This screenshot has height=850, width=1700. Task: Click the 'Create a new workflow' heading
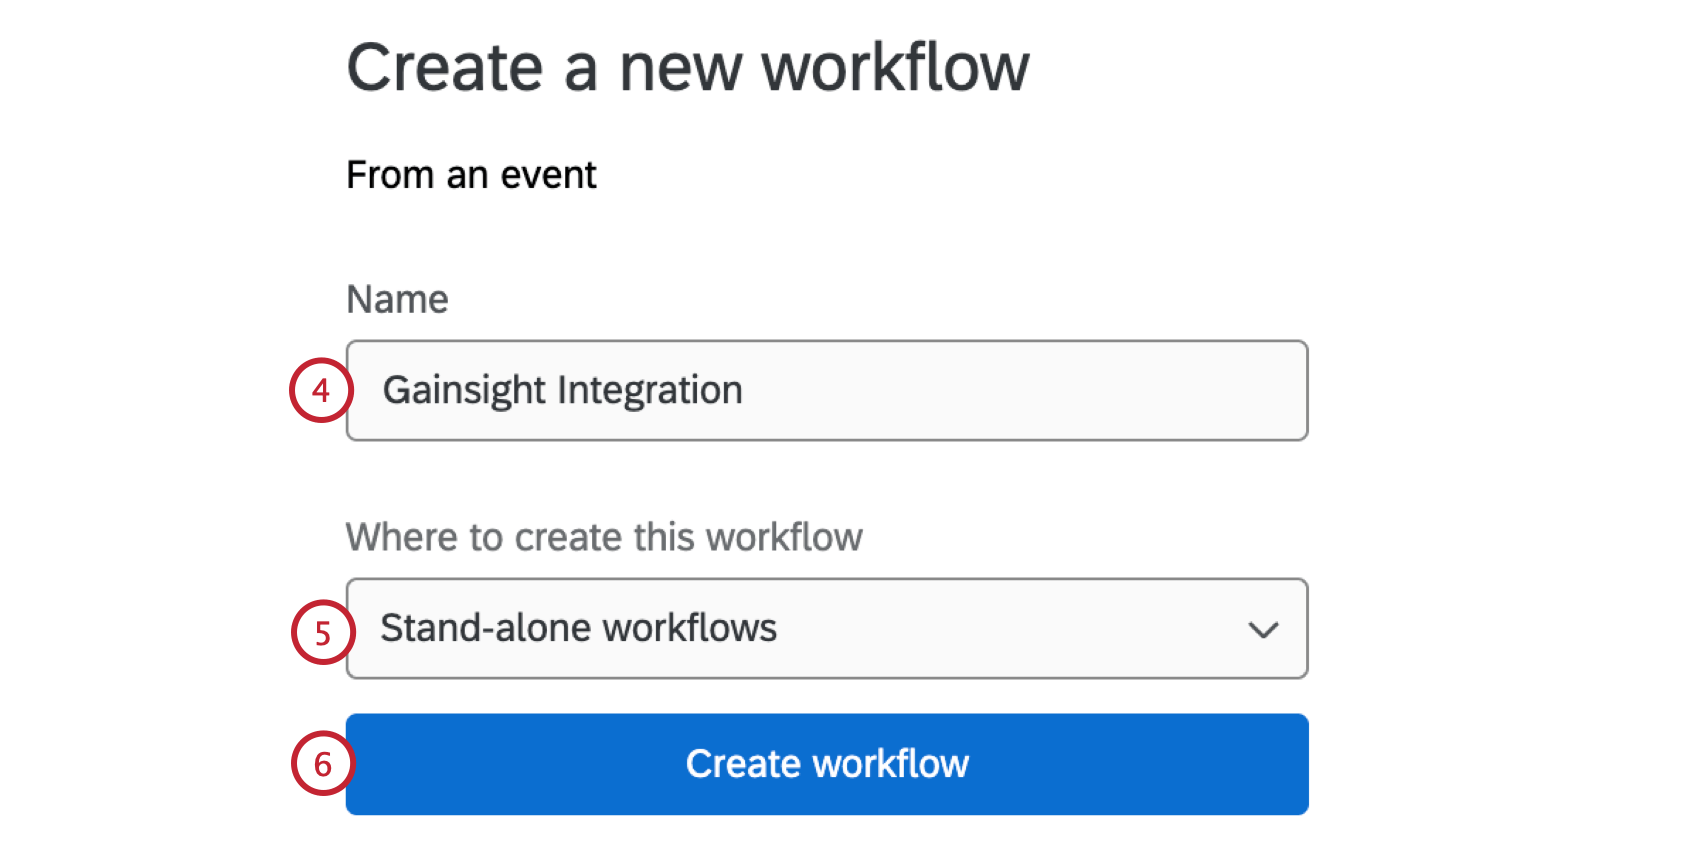687,68
